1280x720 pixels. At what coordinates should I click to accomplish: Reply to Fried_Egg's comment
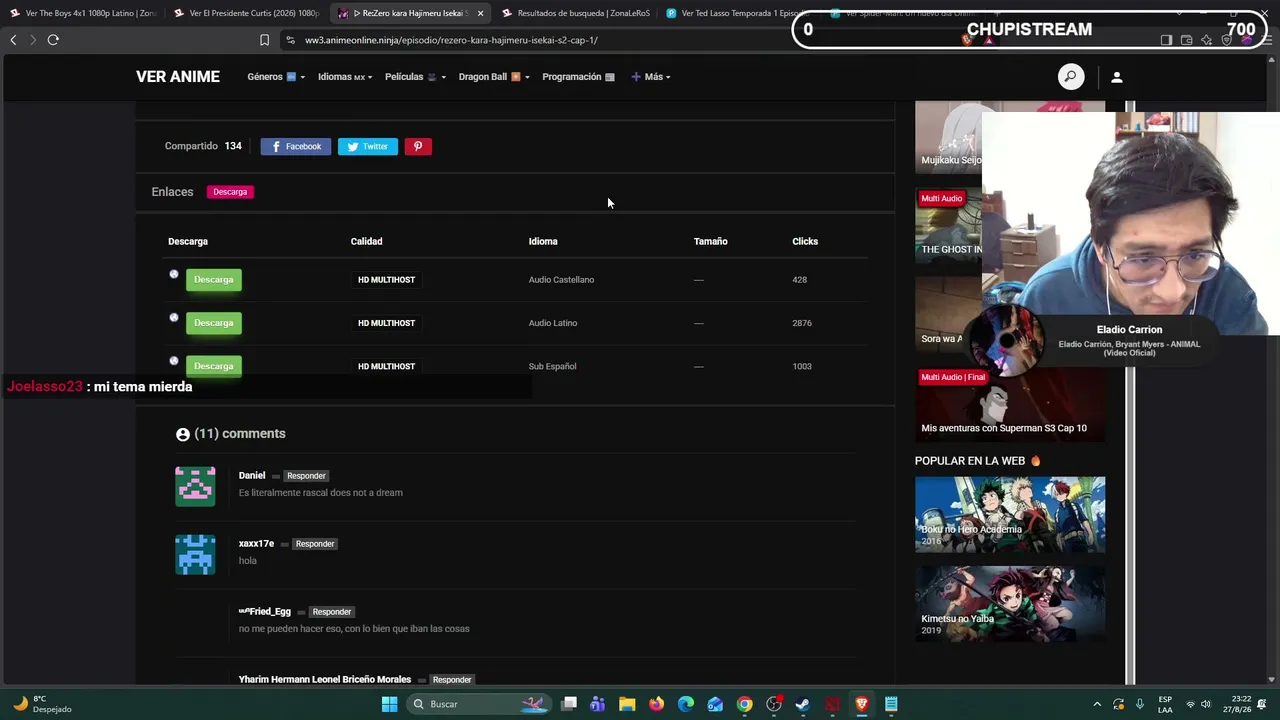(332, 612)
